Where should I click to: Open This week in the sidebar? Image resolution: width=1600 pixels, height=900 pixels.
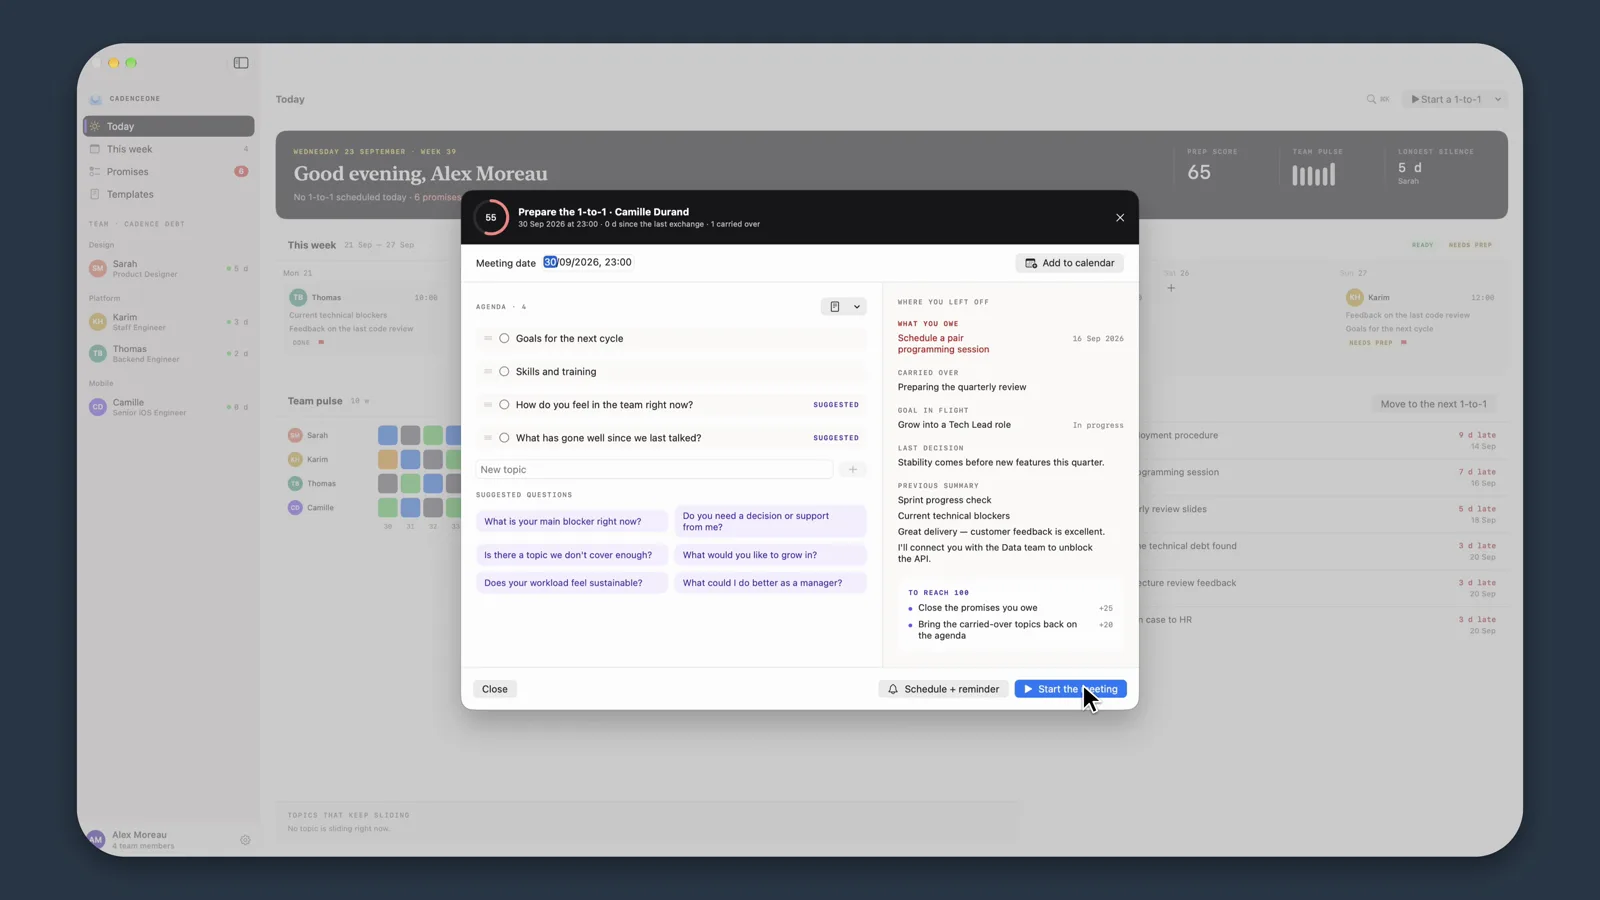[x=168, y=149]
